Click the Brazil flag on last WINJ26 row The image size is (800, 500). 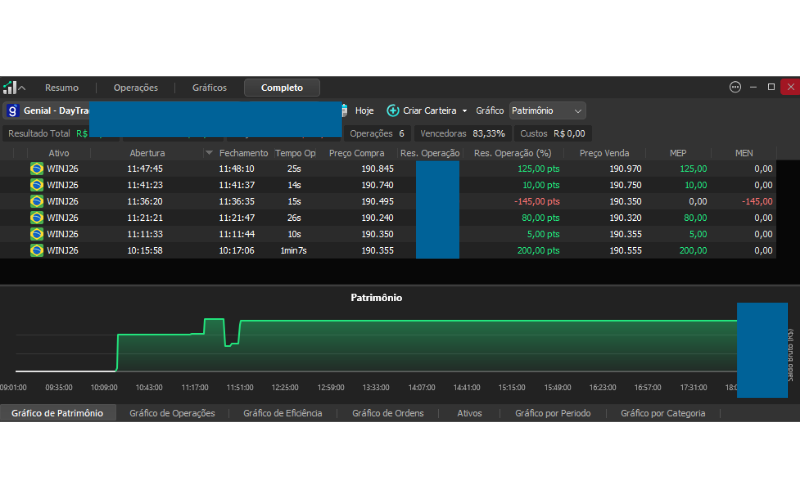37,249
